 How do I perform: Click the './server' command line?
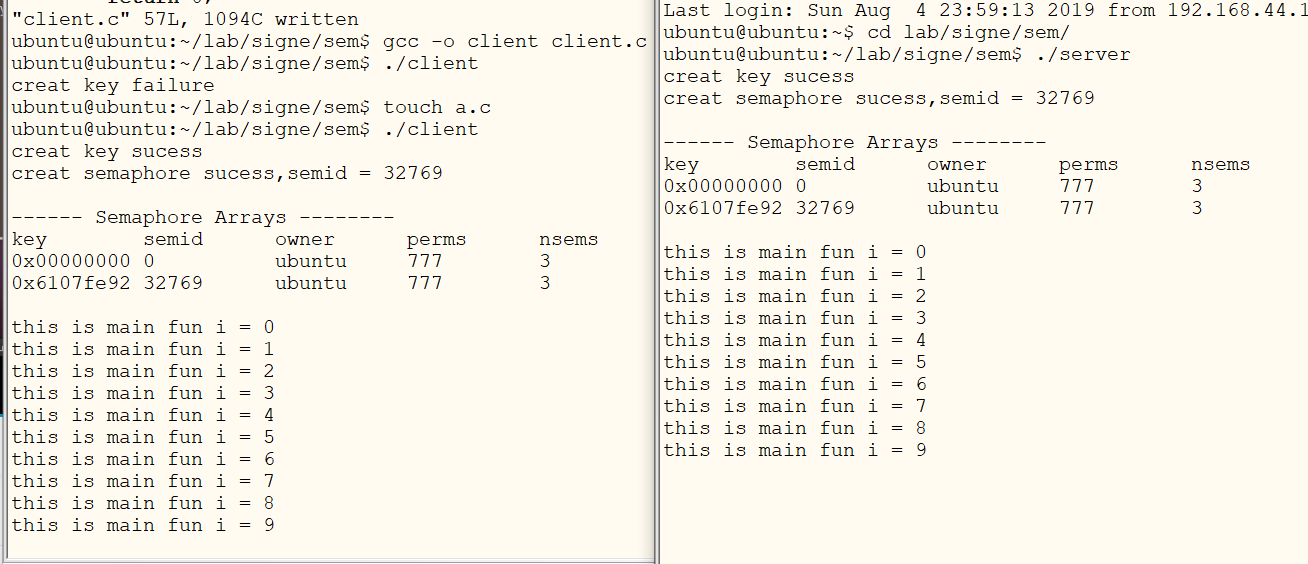897,55
